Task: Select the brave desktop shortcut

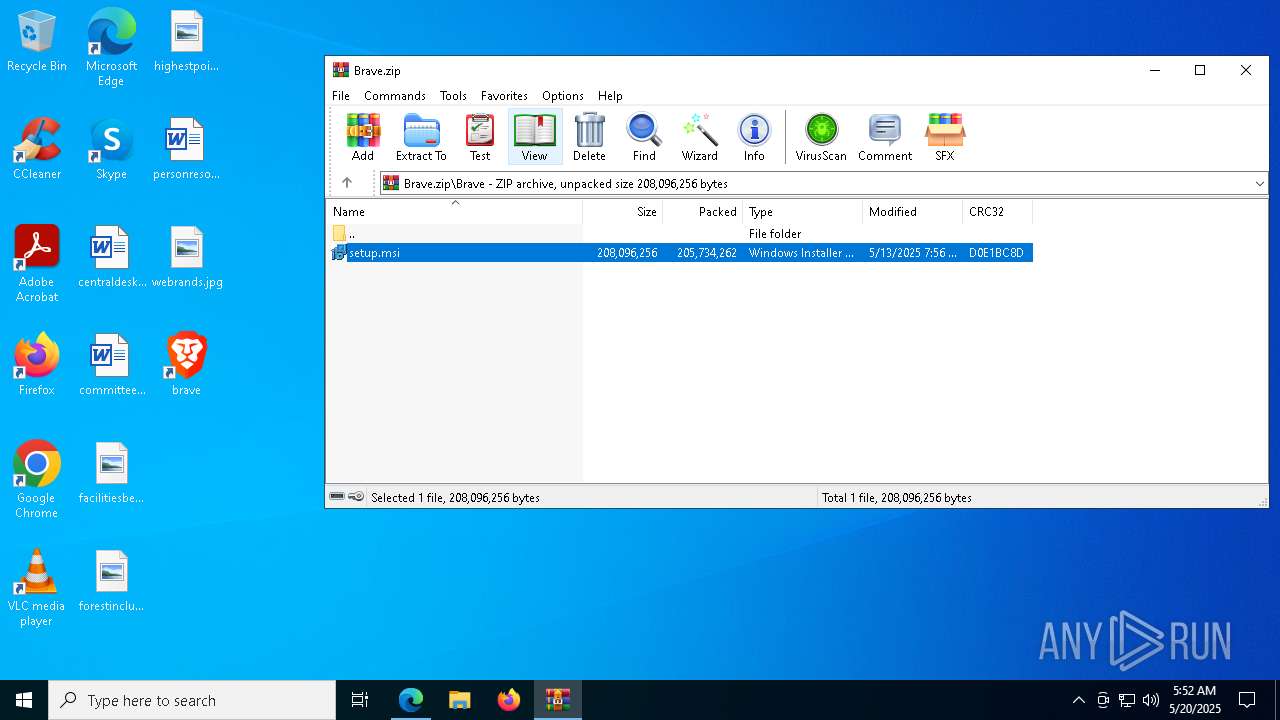Action: click(x=186, y=365)
